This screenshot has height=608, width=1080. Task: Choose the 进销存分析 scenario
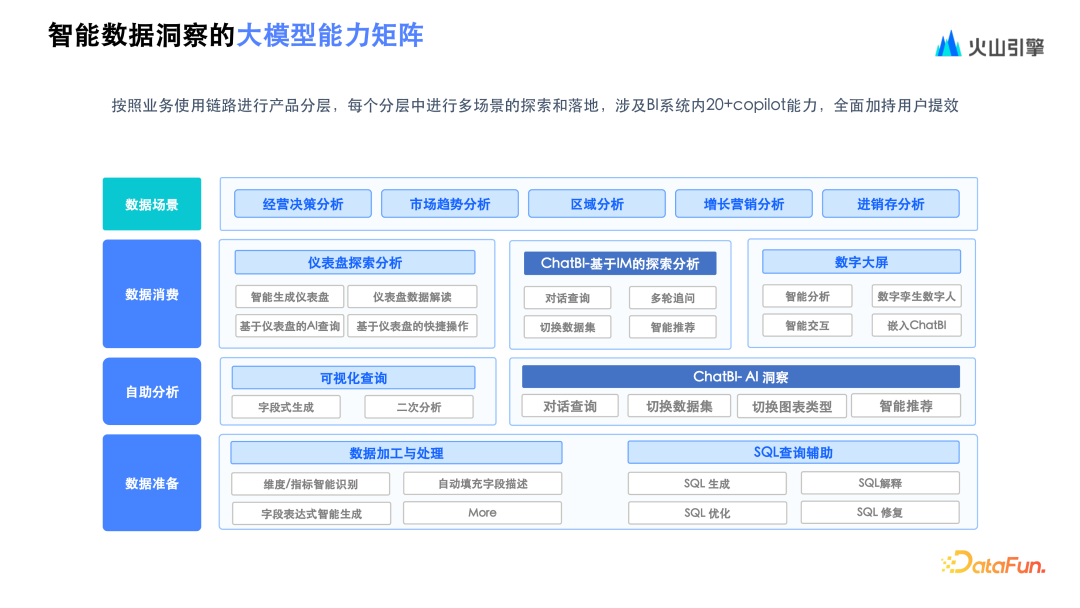click(x=890, y=204)
